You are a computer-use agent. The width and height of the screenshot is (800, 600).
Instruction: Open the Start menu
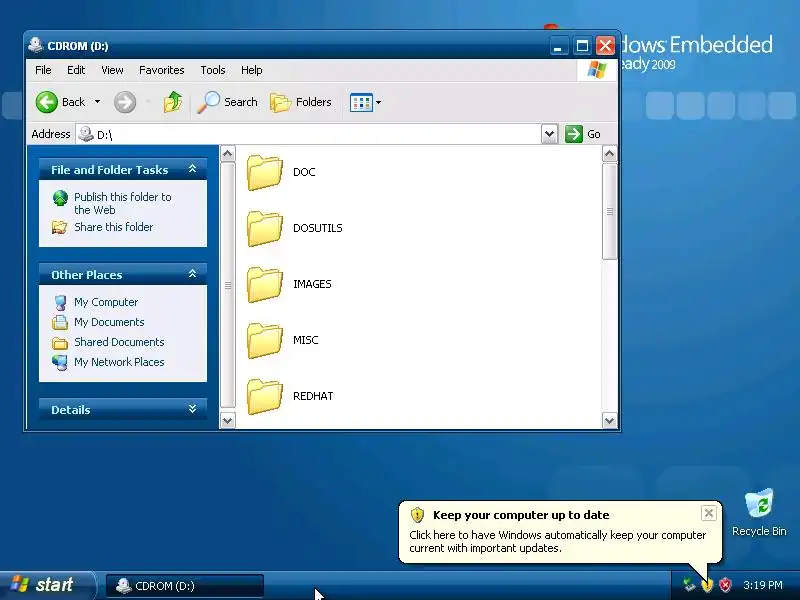[47, 585]
